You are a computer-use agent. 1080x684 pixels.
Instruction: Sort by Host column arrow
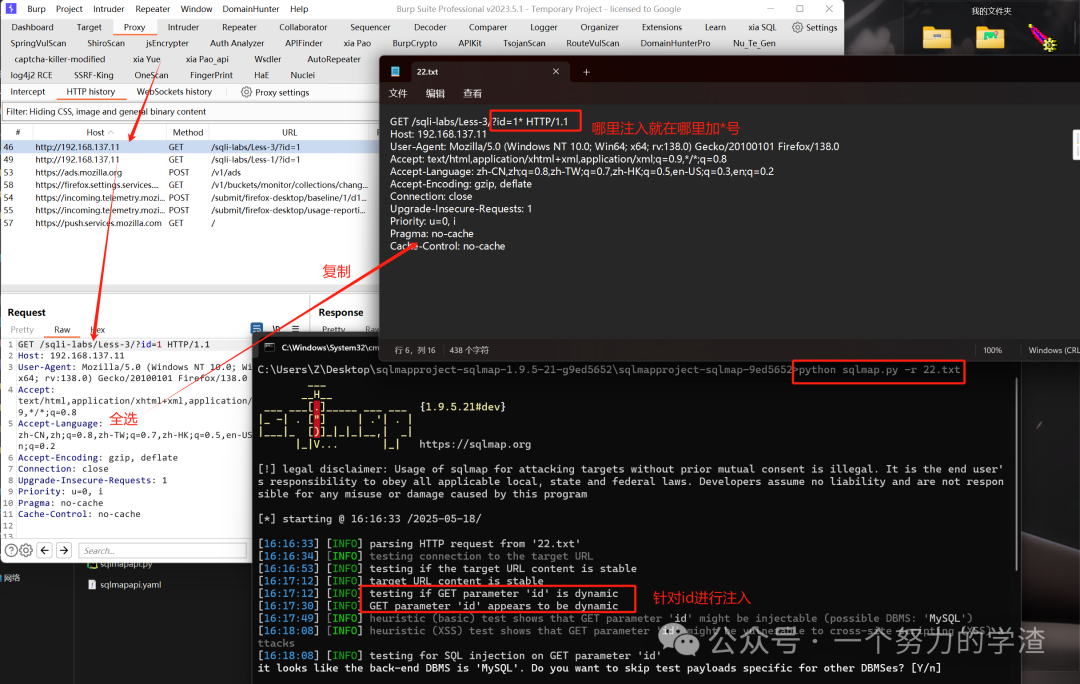click(111, 132)
